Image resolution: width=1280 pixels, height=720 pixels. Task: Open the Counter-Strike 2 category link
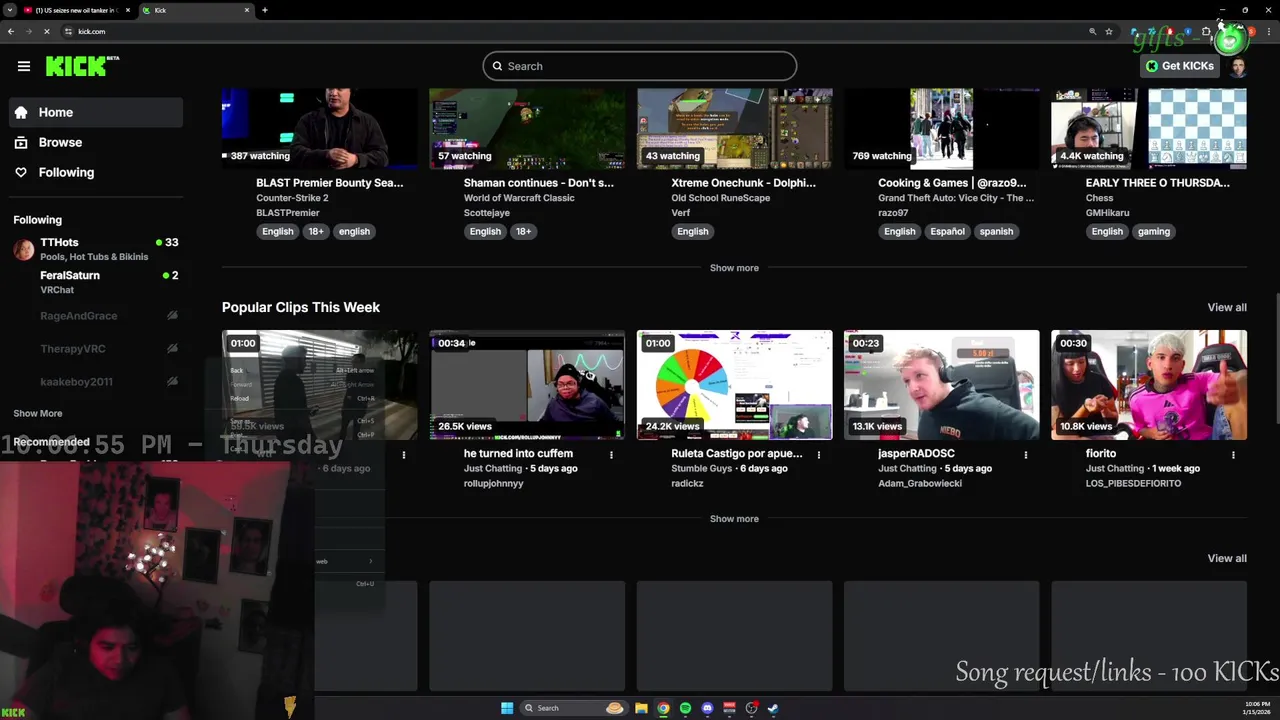coord(292,198)
